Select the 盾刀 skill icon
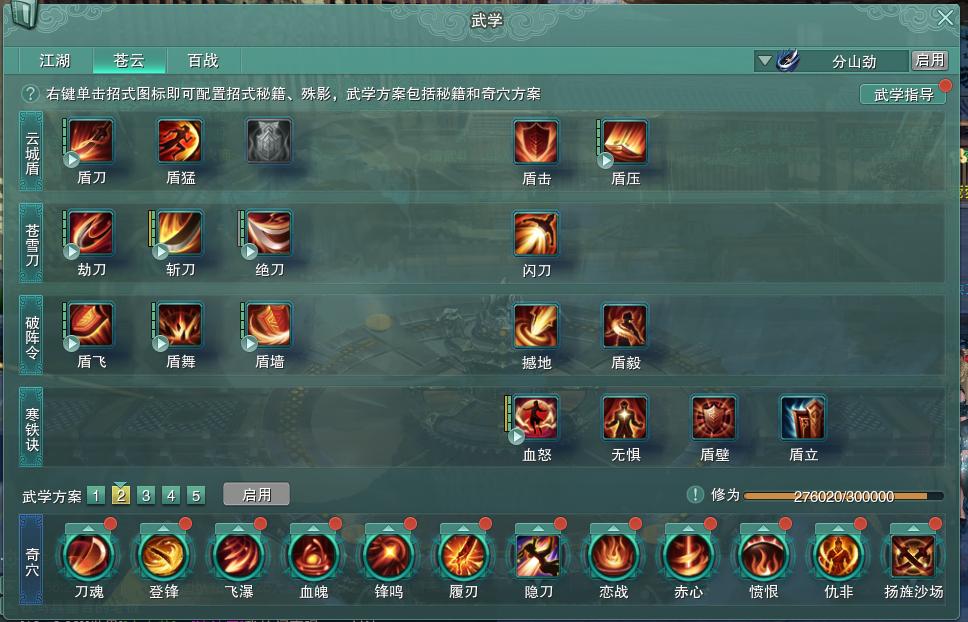Image resolution: width=968 pixels, height=622 pixels. (x=91, y=141)
